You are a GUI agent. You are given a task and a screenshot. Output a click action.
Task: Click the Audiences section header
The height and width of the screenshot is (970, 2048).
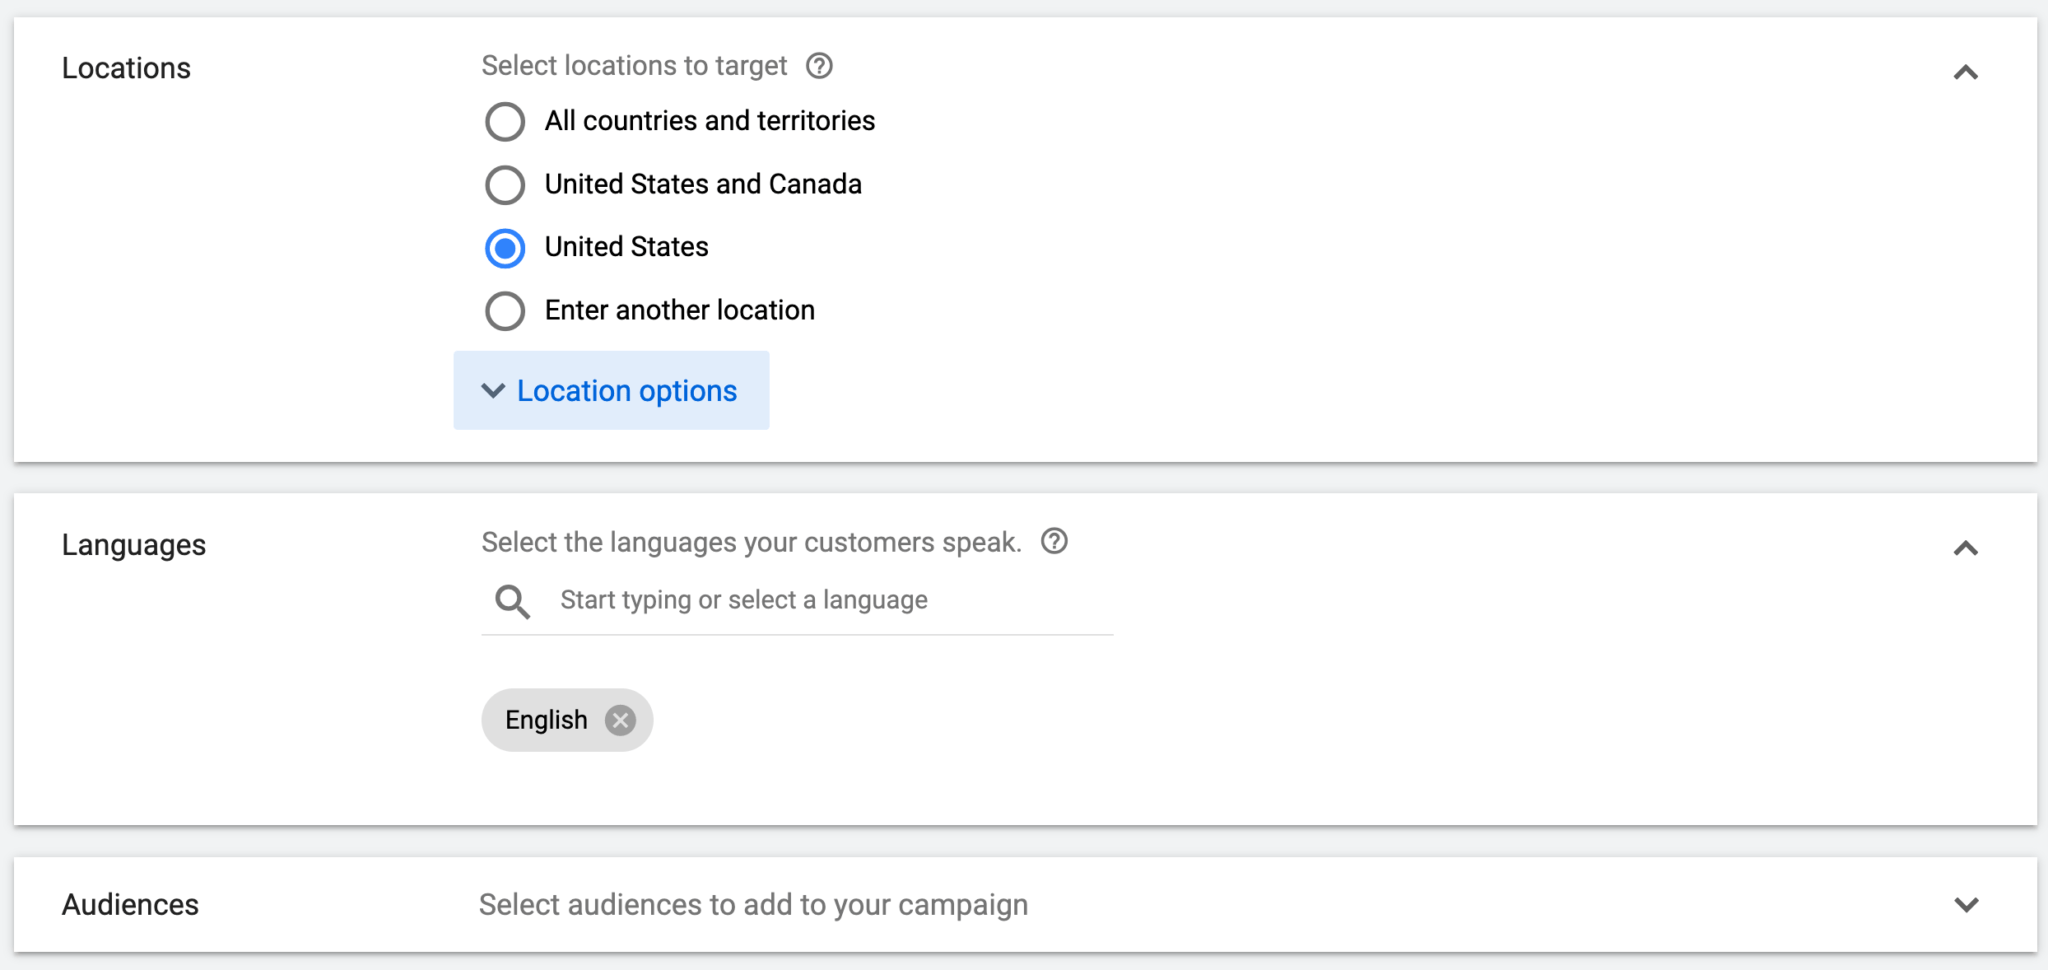coord(129,904)
